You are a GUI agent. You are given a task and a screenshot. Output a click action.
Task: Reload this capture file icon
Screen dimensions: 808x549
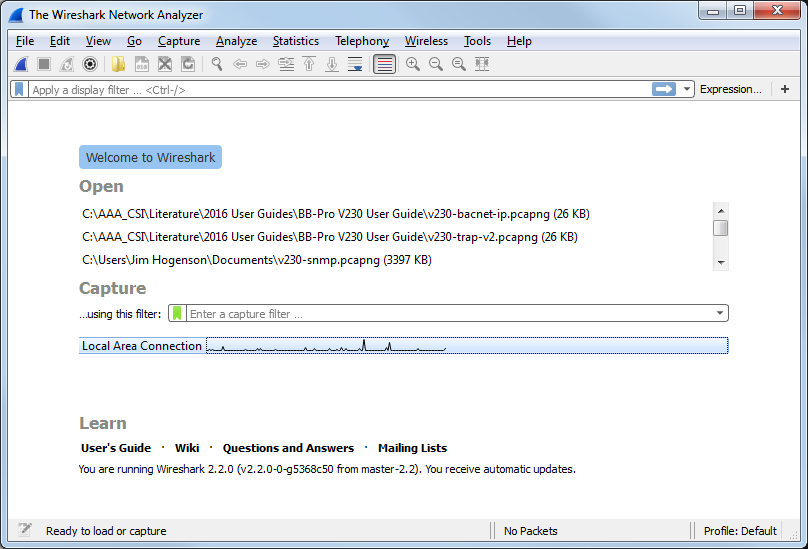point(188,64)
